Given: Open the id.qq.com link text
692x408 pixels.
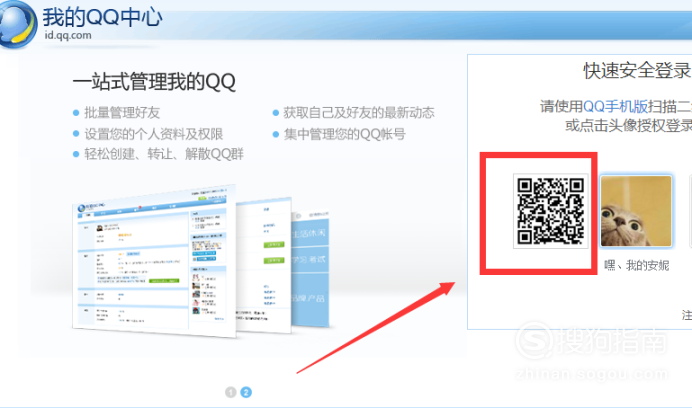Looking at the screenshot, I should 68,35.
